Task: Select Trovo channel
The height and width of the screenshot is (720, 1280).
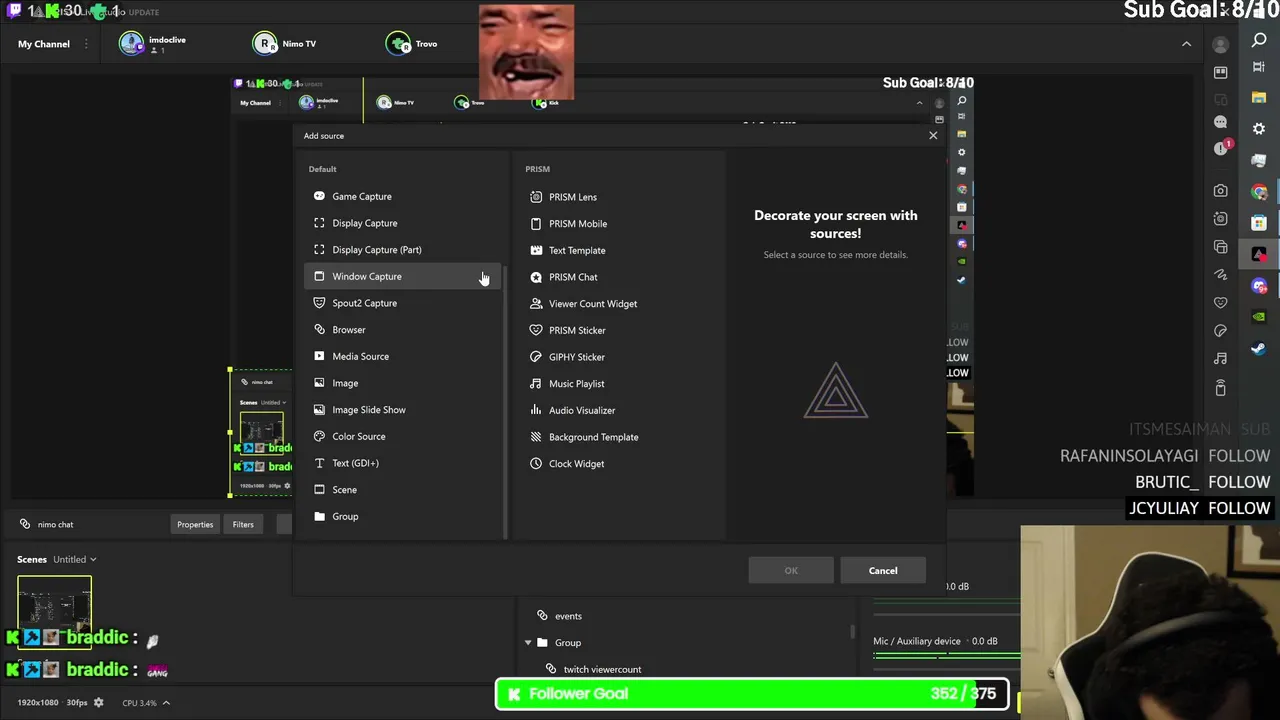Action: point(413,43)
